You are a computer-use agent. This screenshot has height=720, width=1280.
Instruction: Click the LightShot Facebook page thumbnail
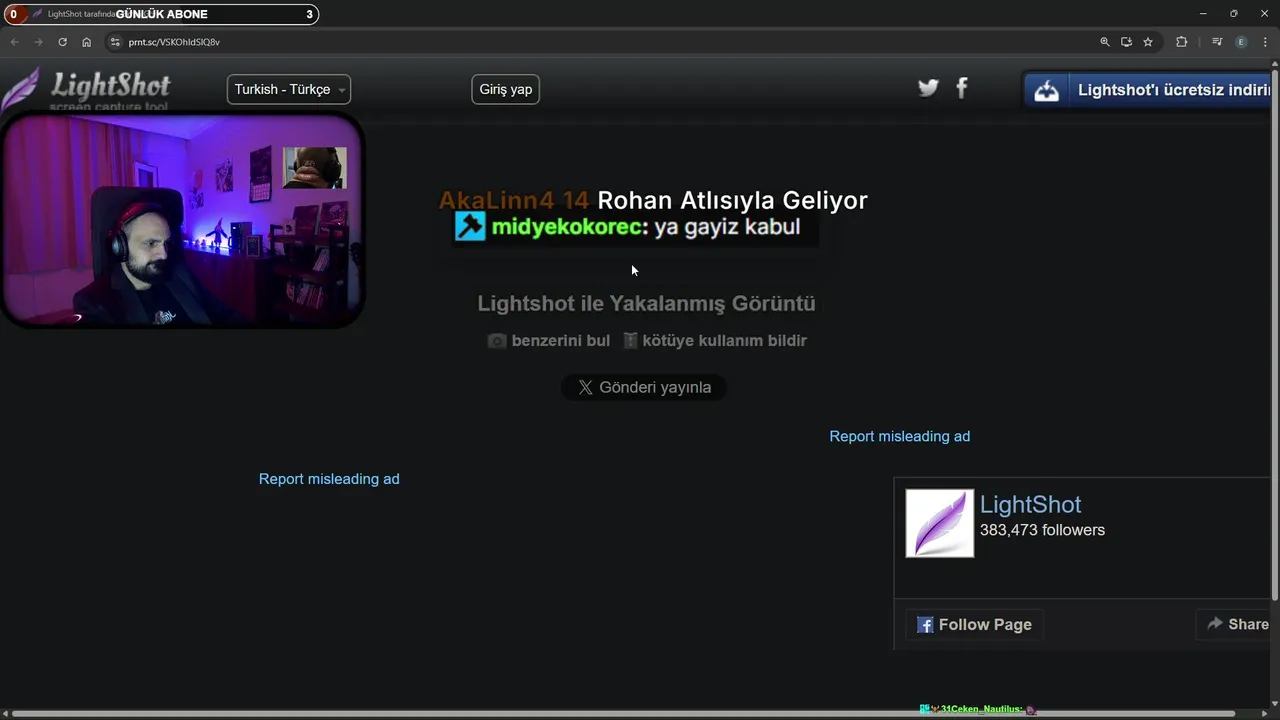940,523
